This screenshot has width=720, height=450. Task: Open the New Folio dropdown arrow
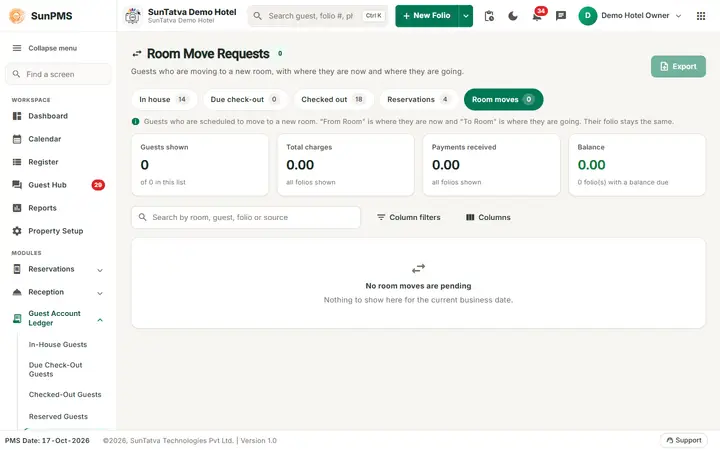466,16
